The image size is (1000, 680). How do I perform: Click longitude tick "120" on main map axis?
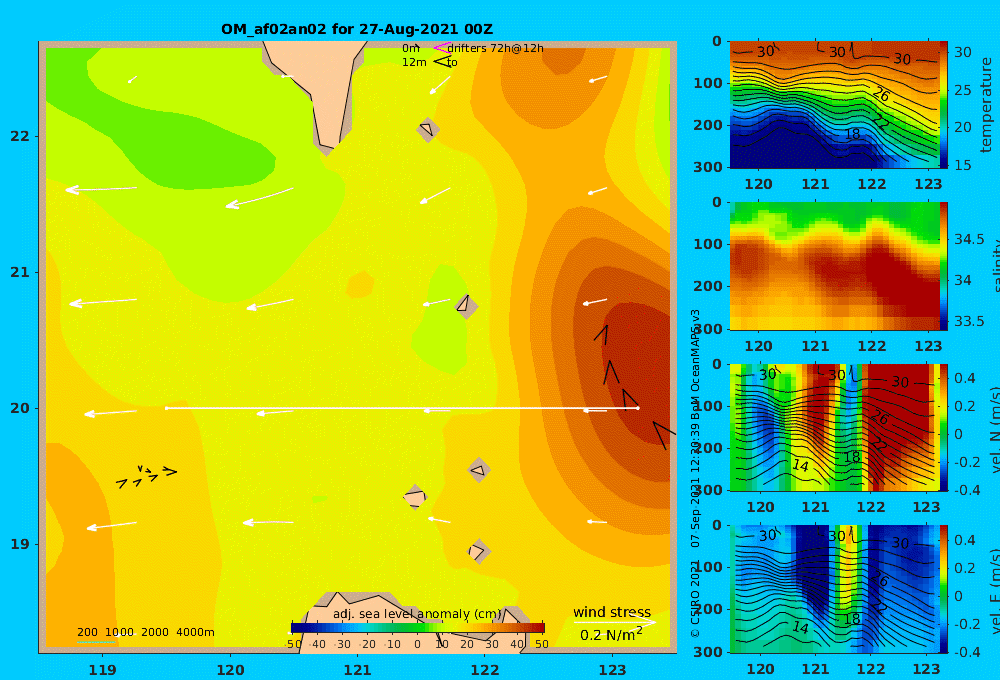point(230,670)
